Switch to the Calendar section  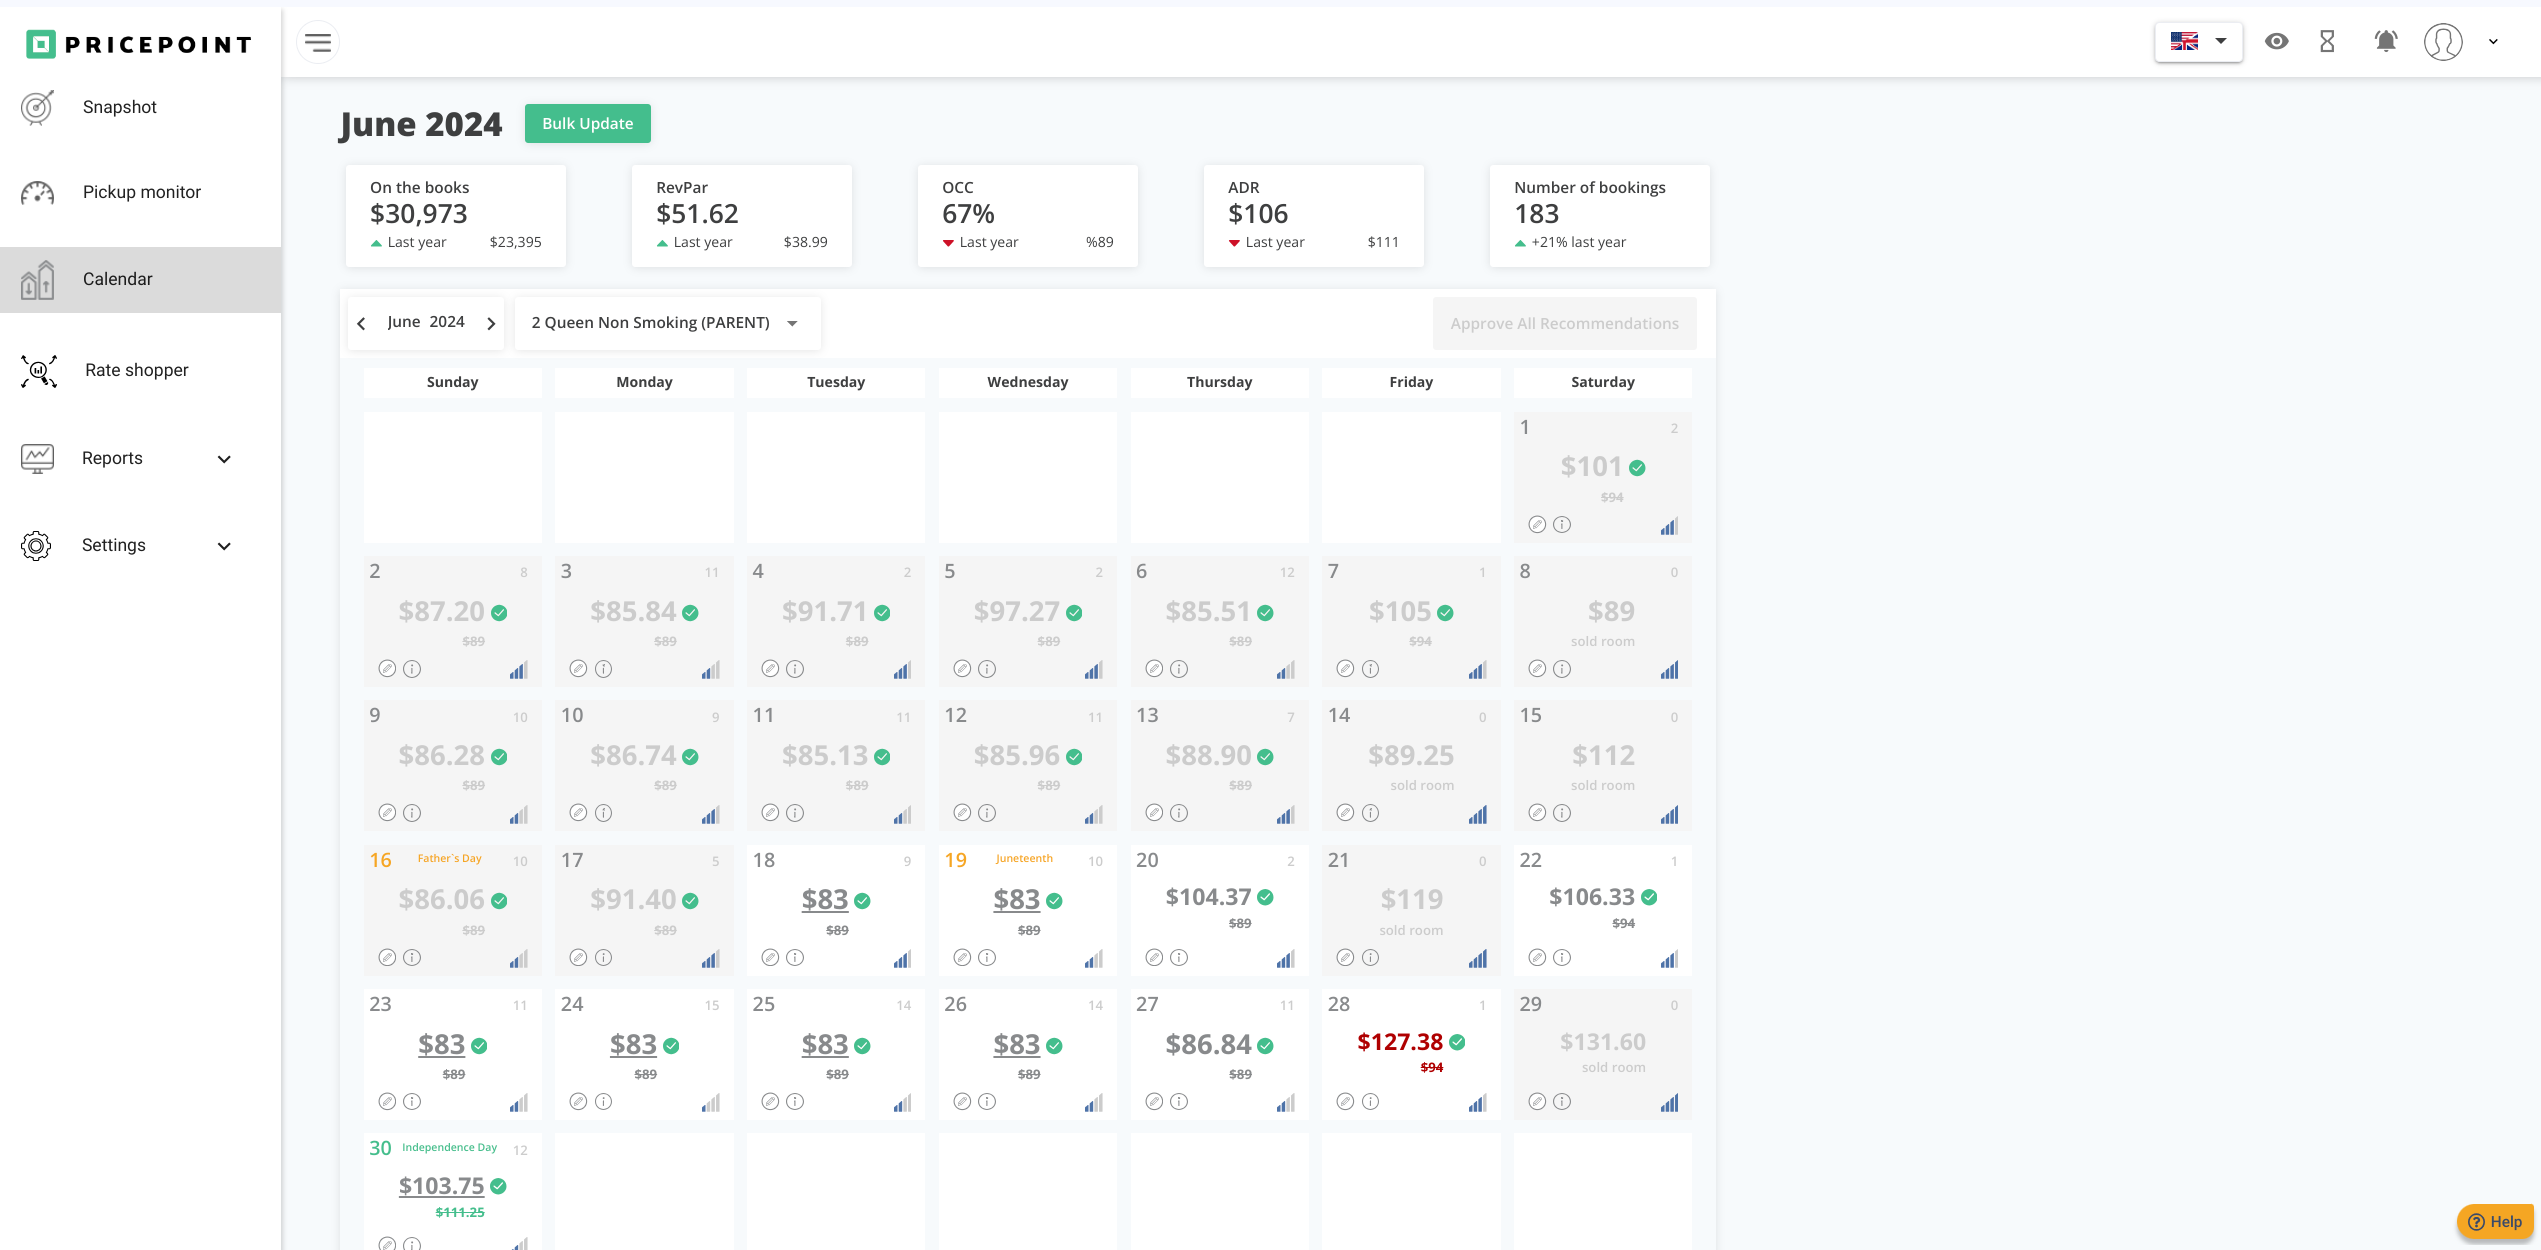[117, 279]
